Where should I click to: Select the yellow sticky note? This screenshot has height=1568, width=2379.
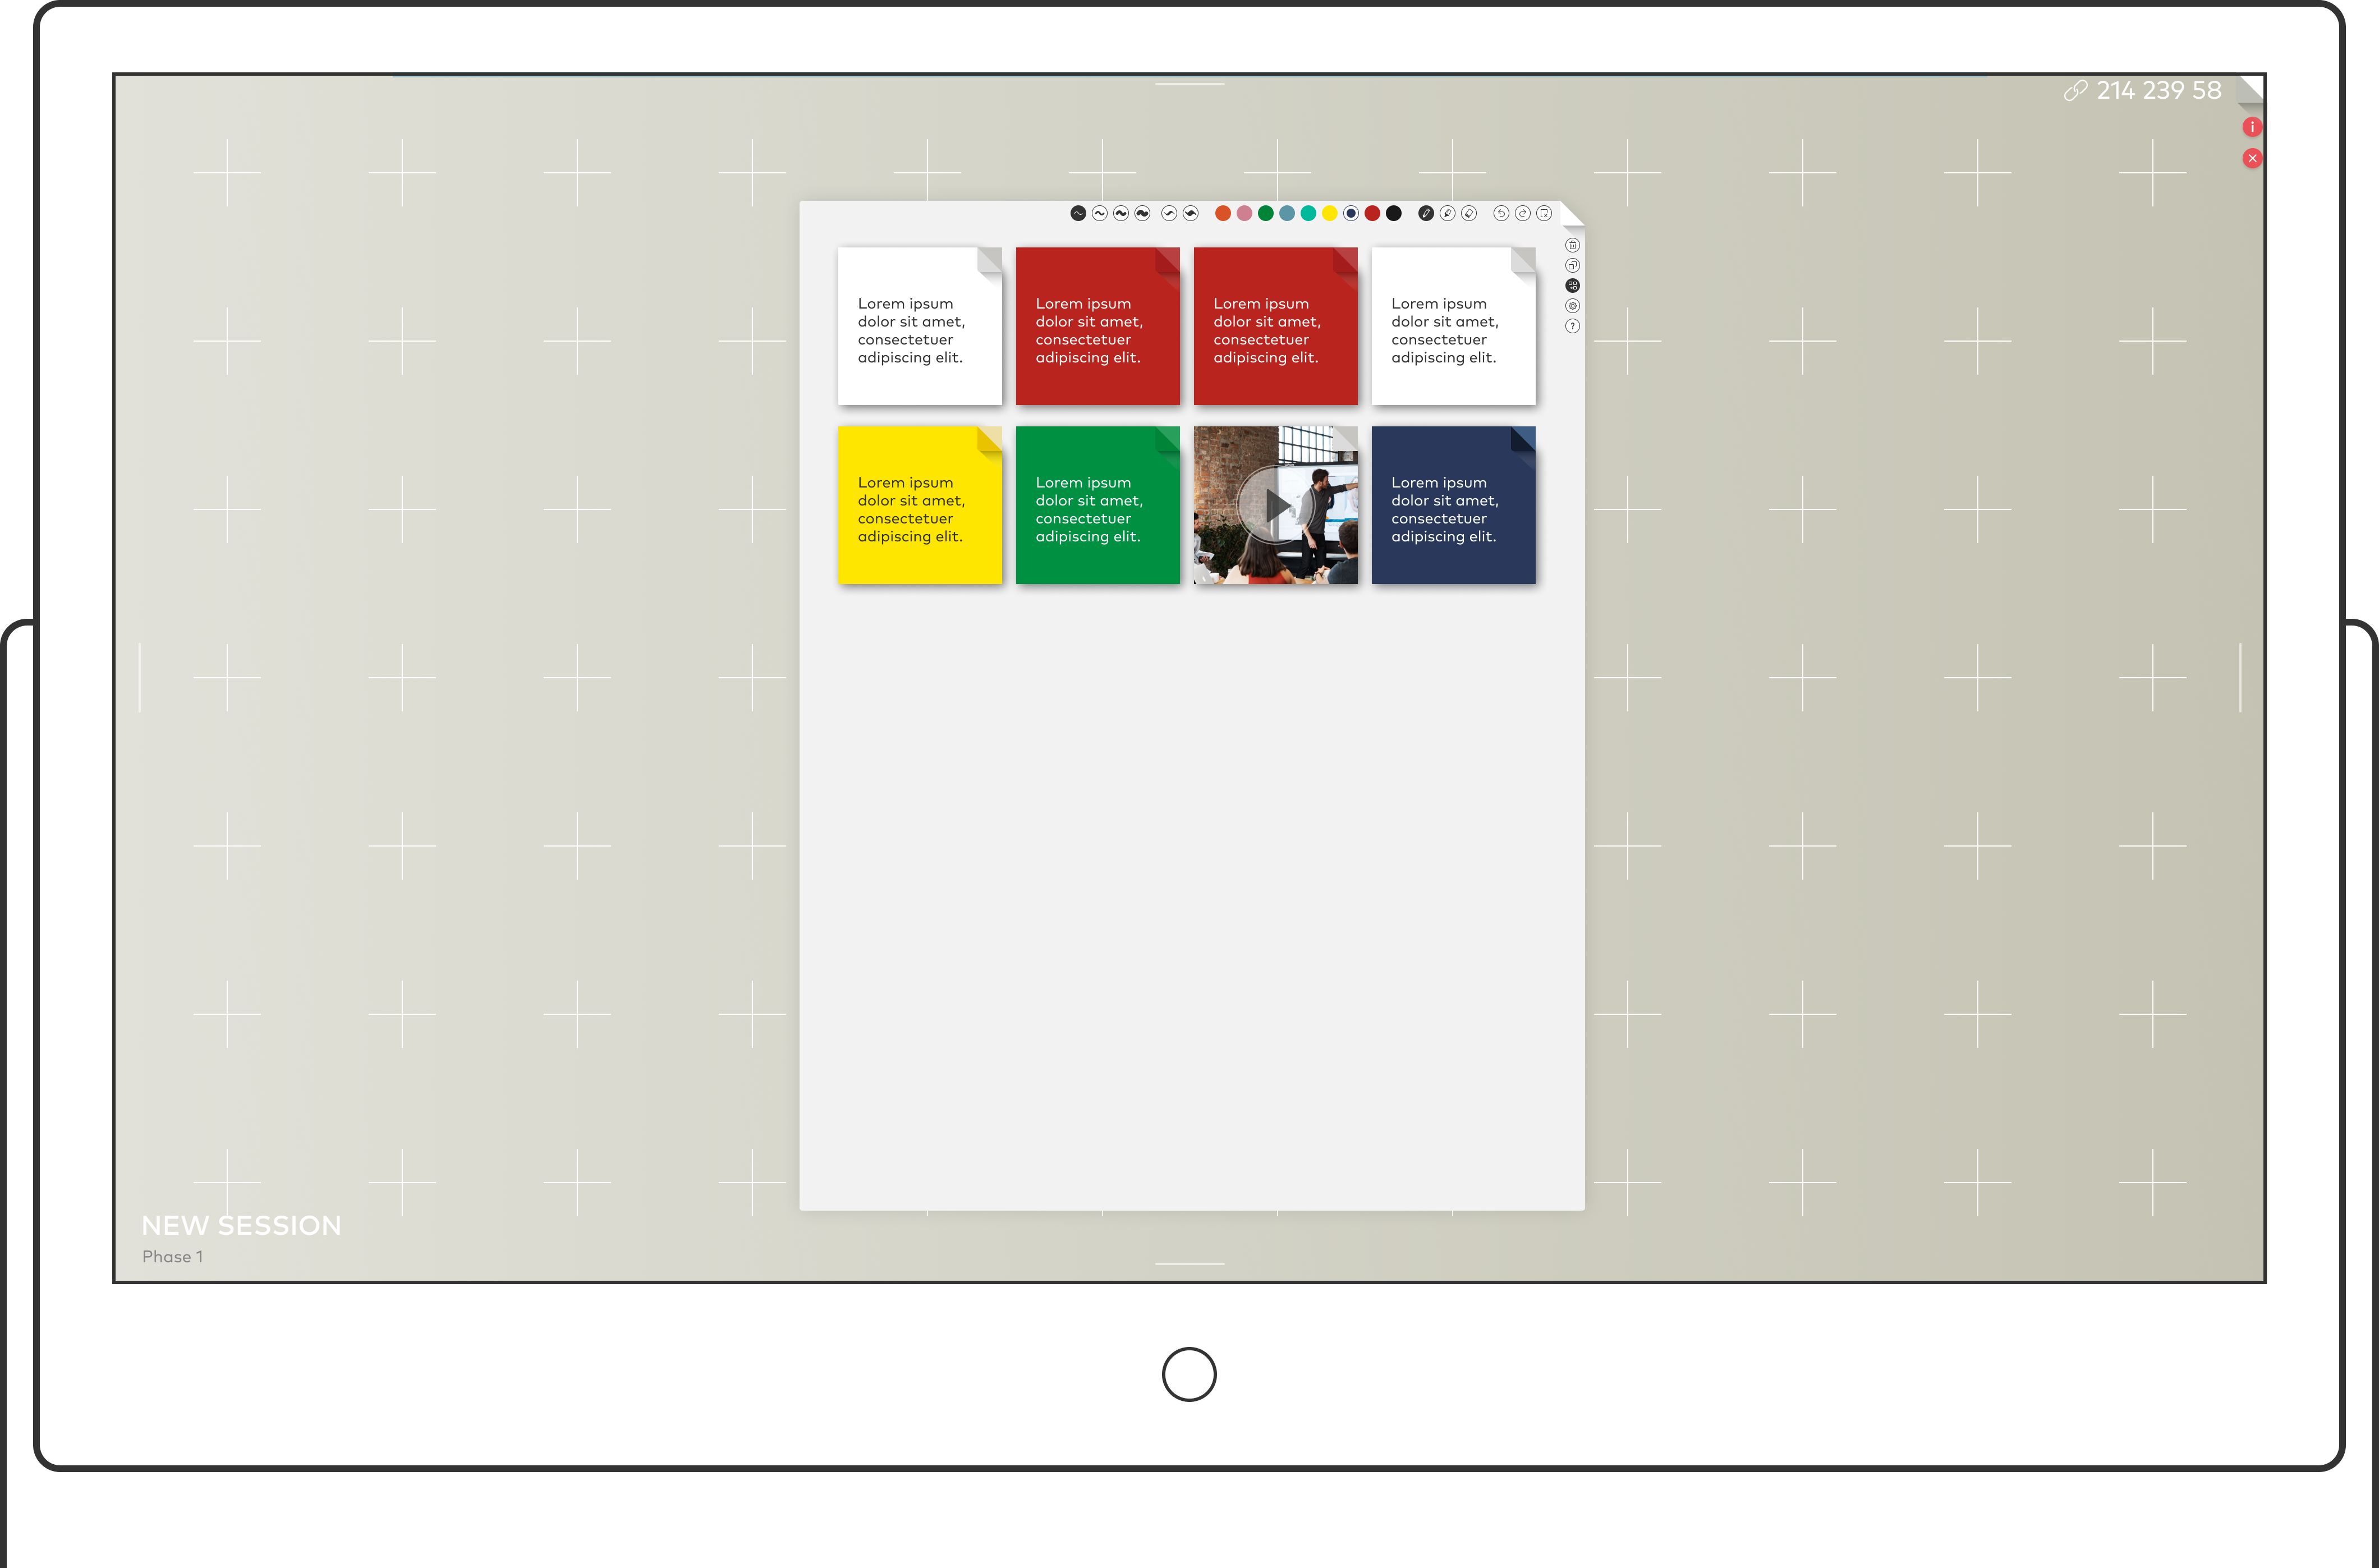pos(920,505)
